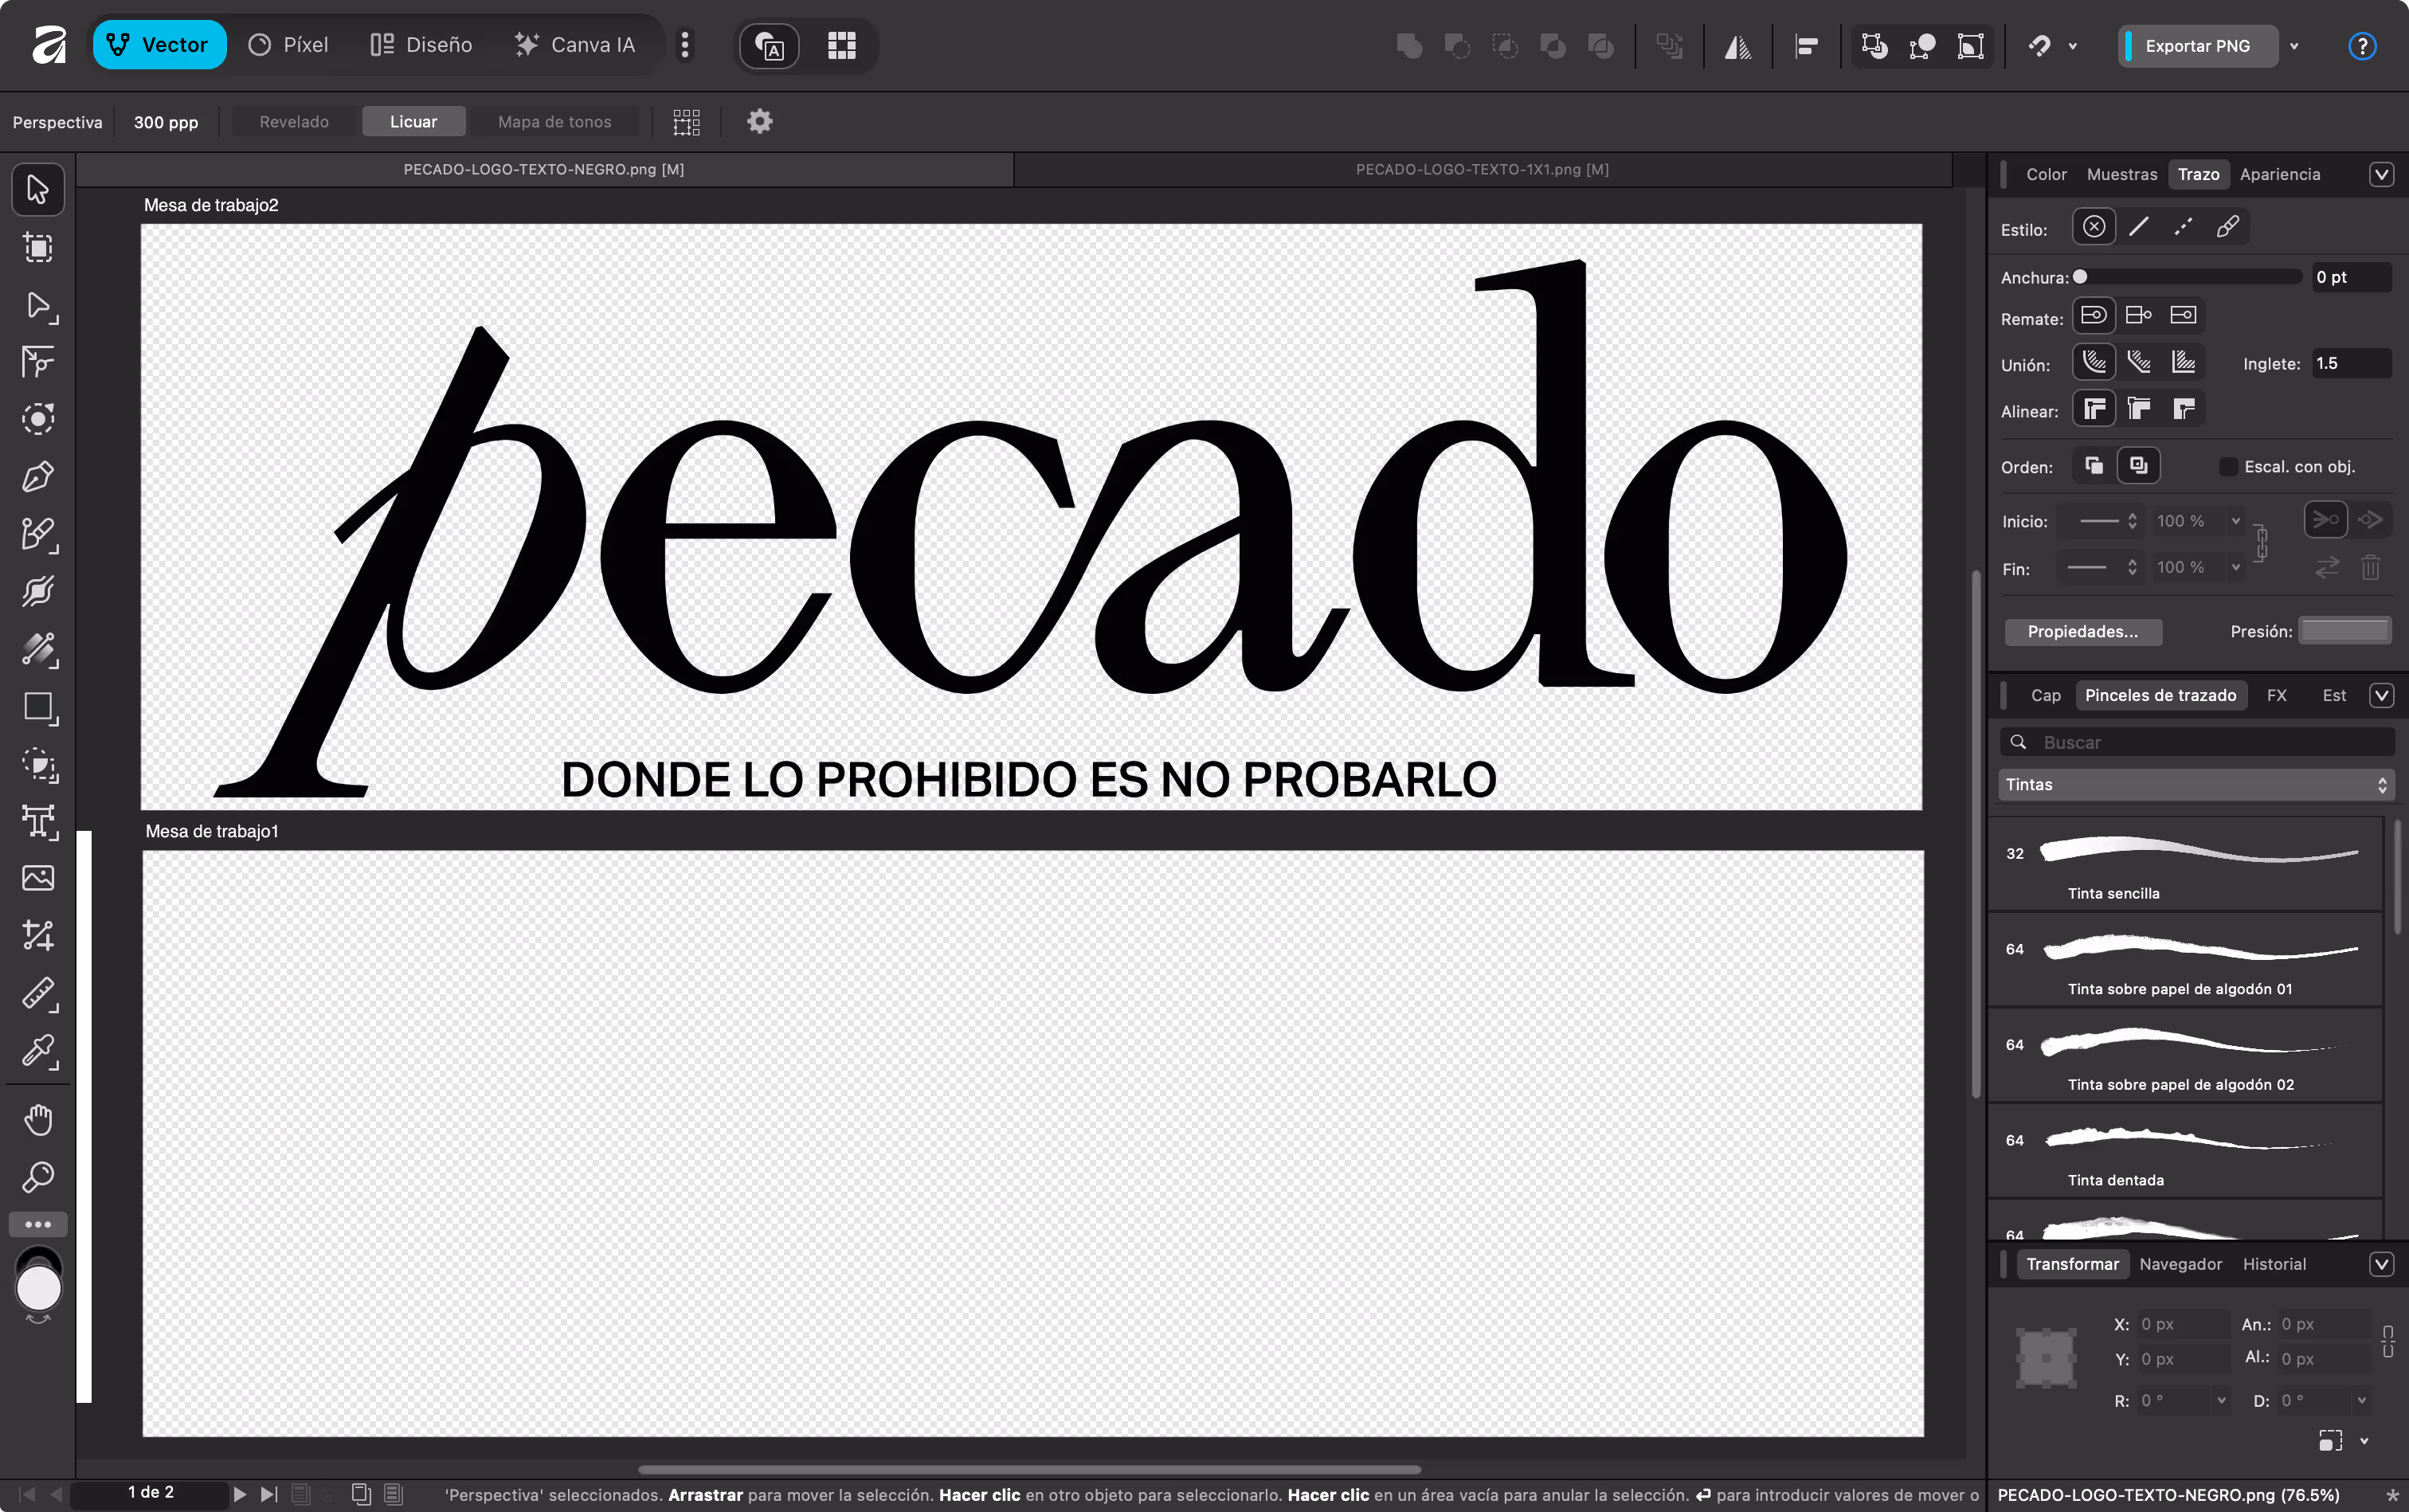
Task: Select the Vector Brush tool
Action: pos(38,534)
